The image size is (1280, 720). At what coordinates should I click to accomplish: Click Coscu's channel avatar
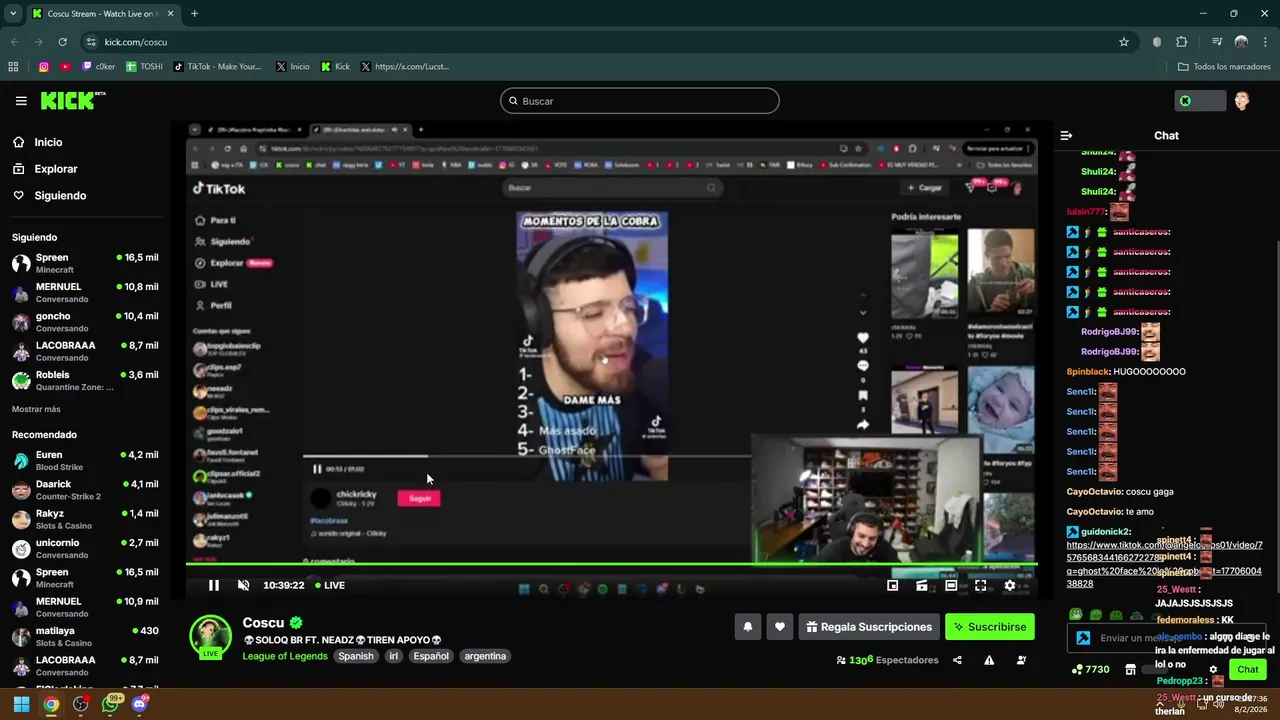pyautogui.click(x=210, y=636)
